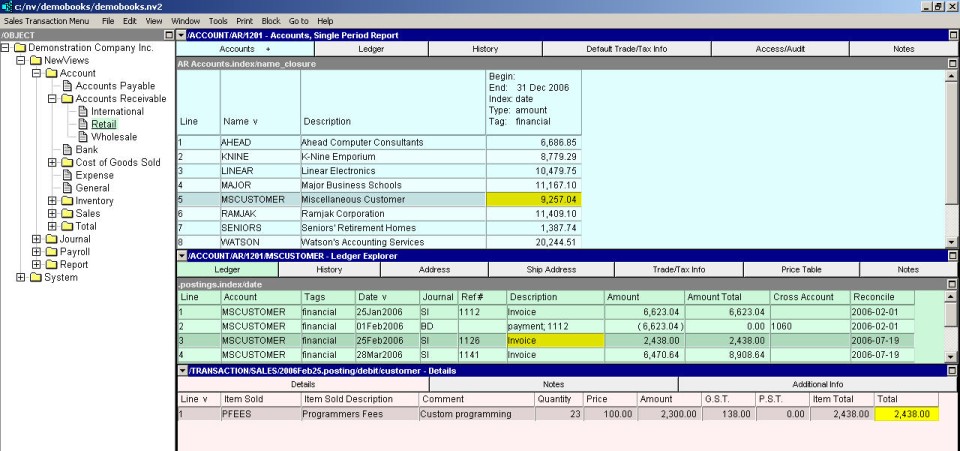The height and width of the screenshot is (451, 960).
Task: Sort by the Name column header
Action: tap(240, 122)
